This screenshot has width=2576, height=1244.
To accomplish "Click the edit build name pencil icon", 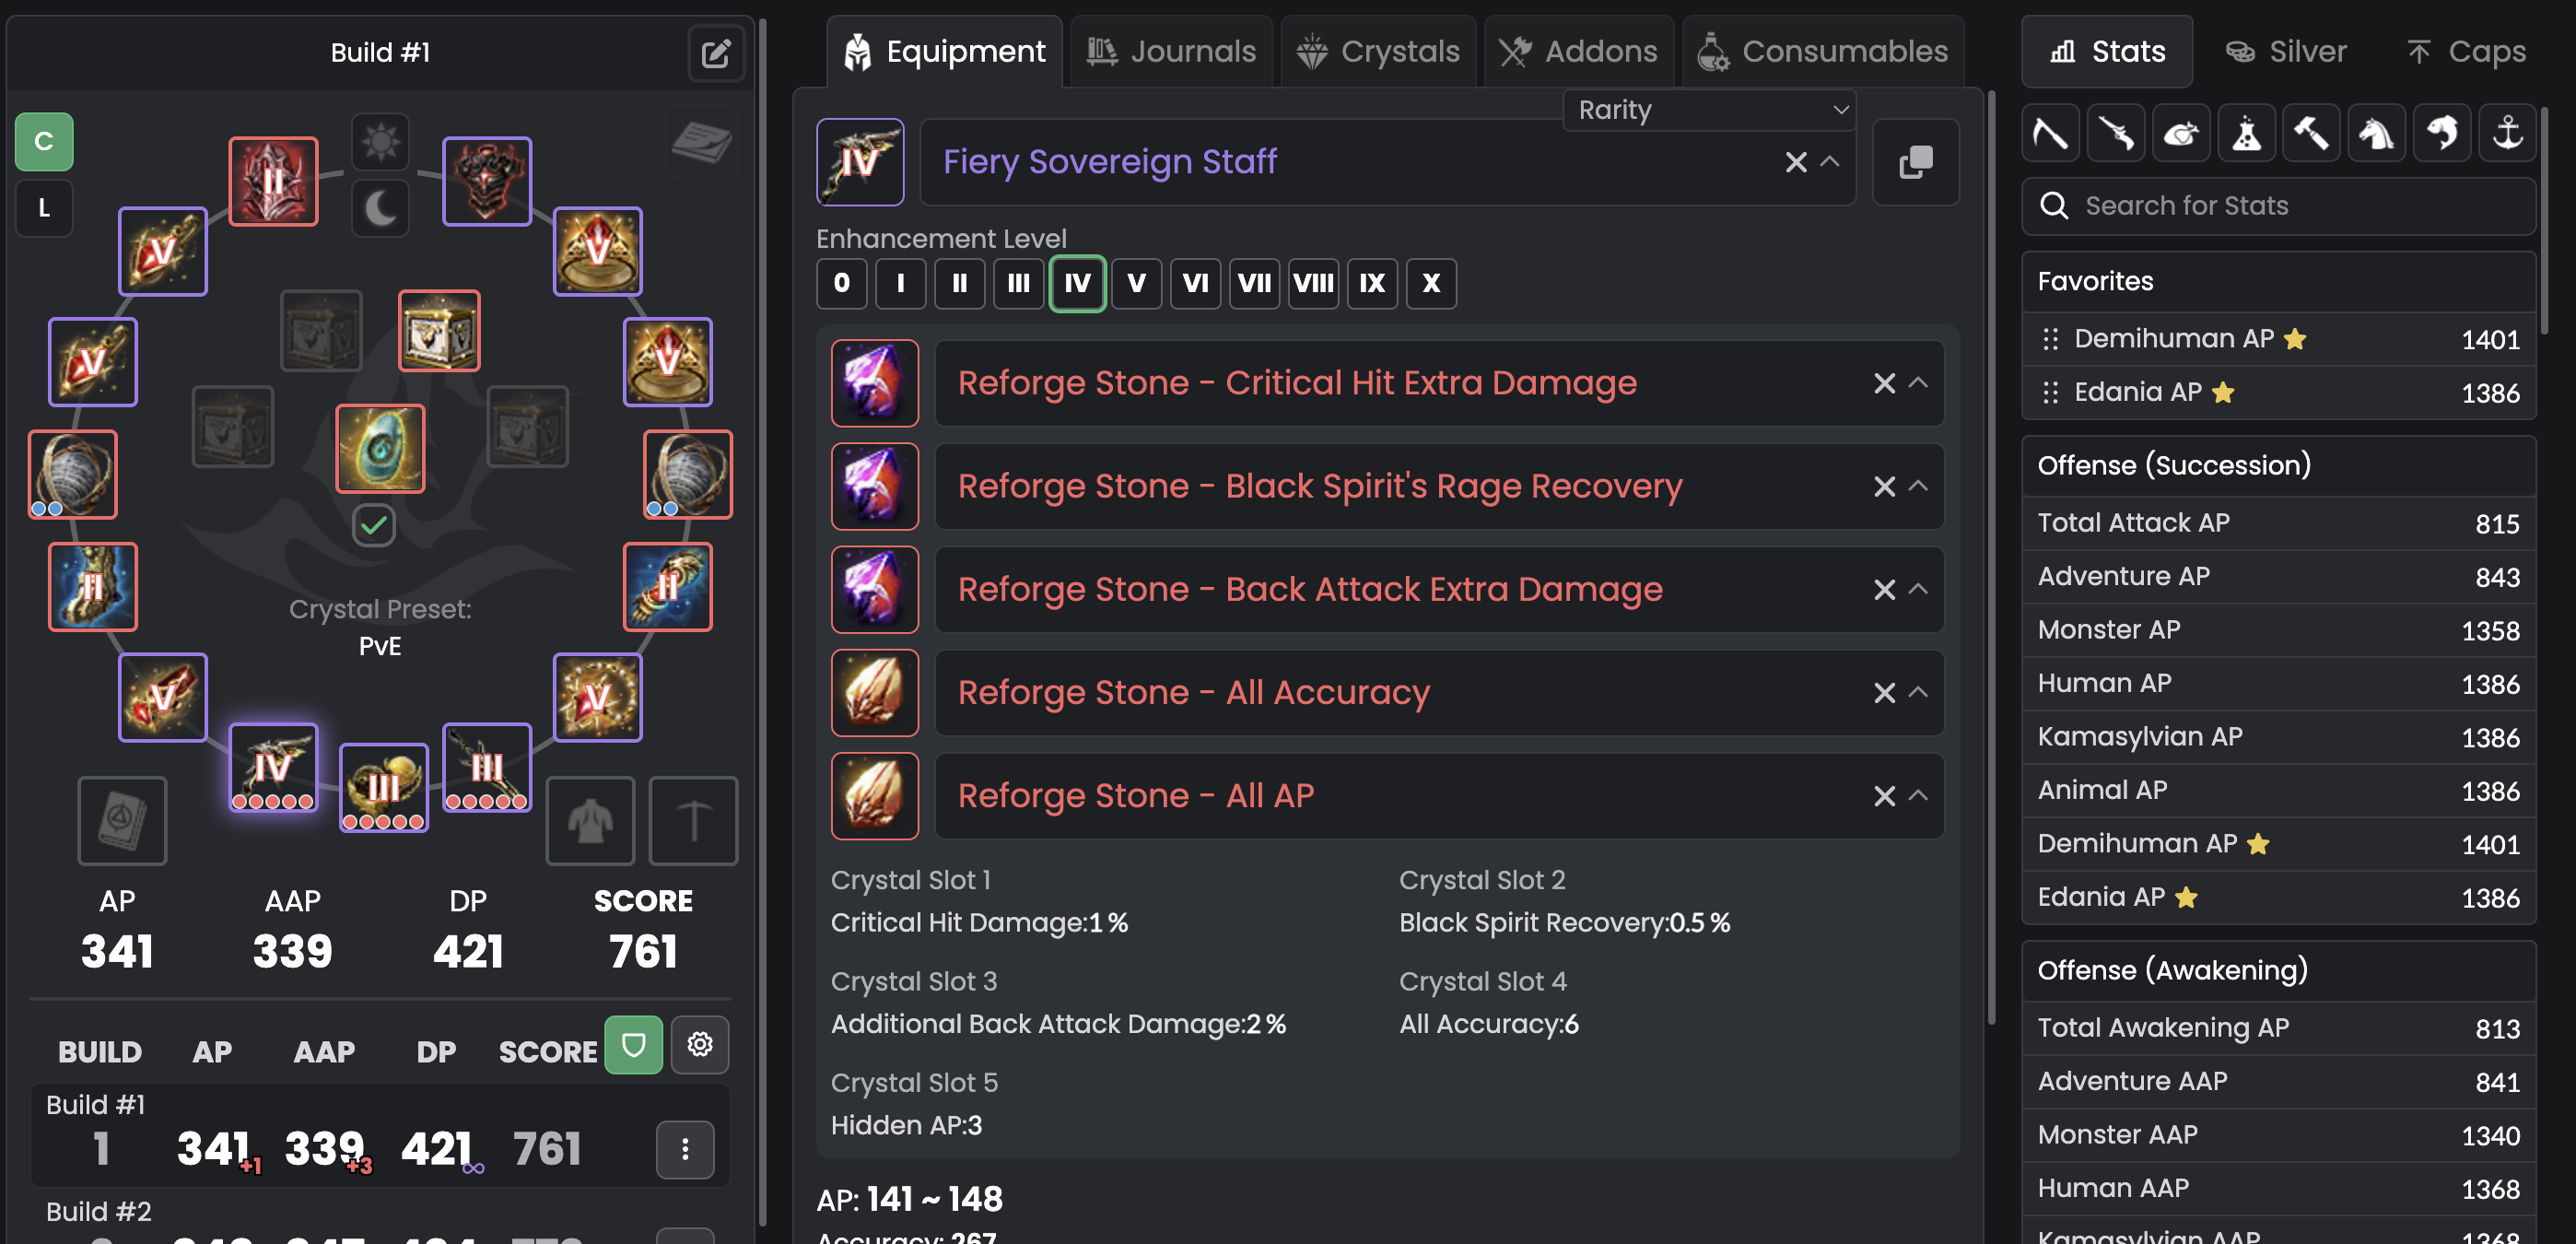I will (715, 53).
